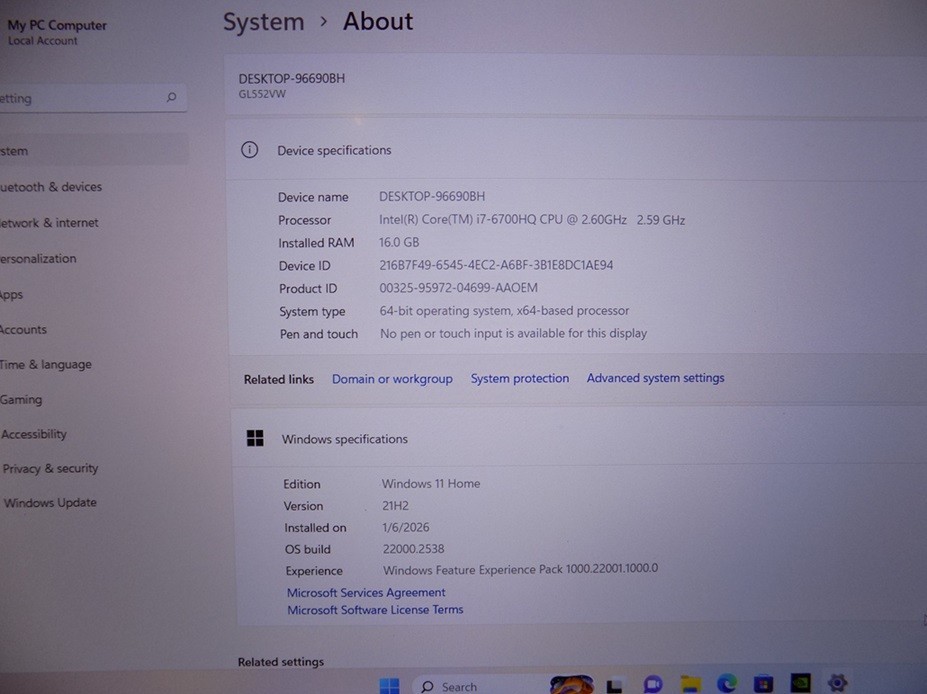Select the Installed on date 1/6/2026
The image size is (927, 694).
(x=406, y=527)
